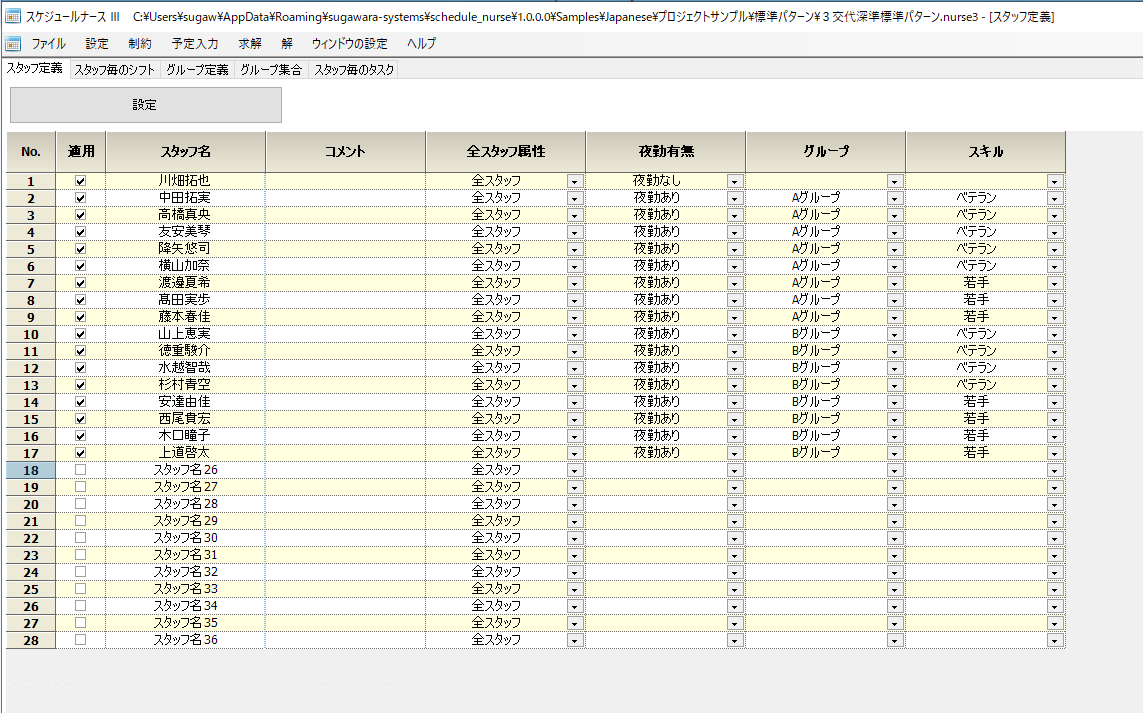Click comment field for 横山加奈
This screenshot has width=1143, height=713.
coord(345,266)
